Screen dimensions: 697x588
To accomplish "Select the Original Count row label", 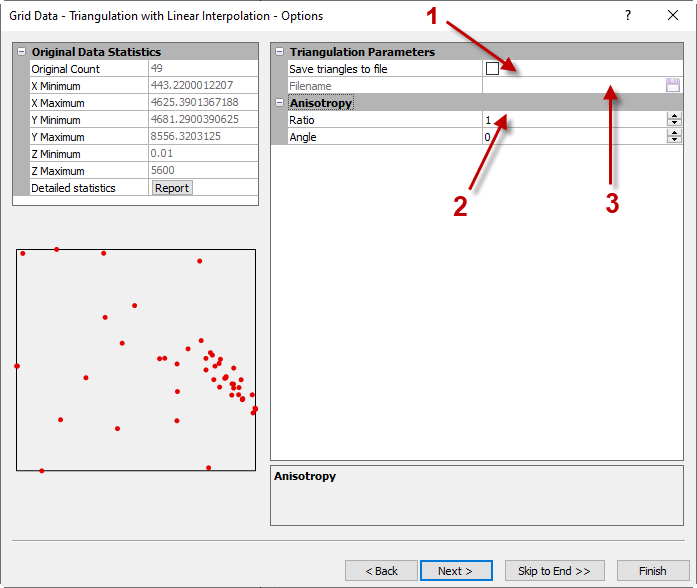I will point(65,69).
